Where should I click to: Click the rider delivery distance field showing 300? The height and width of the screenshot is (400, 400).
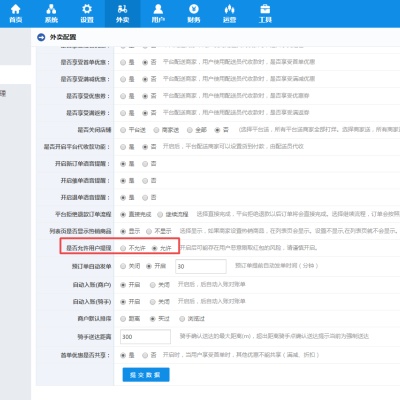(x=145, y=337)
